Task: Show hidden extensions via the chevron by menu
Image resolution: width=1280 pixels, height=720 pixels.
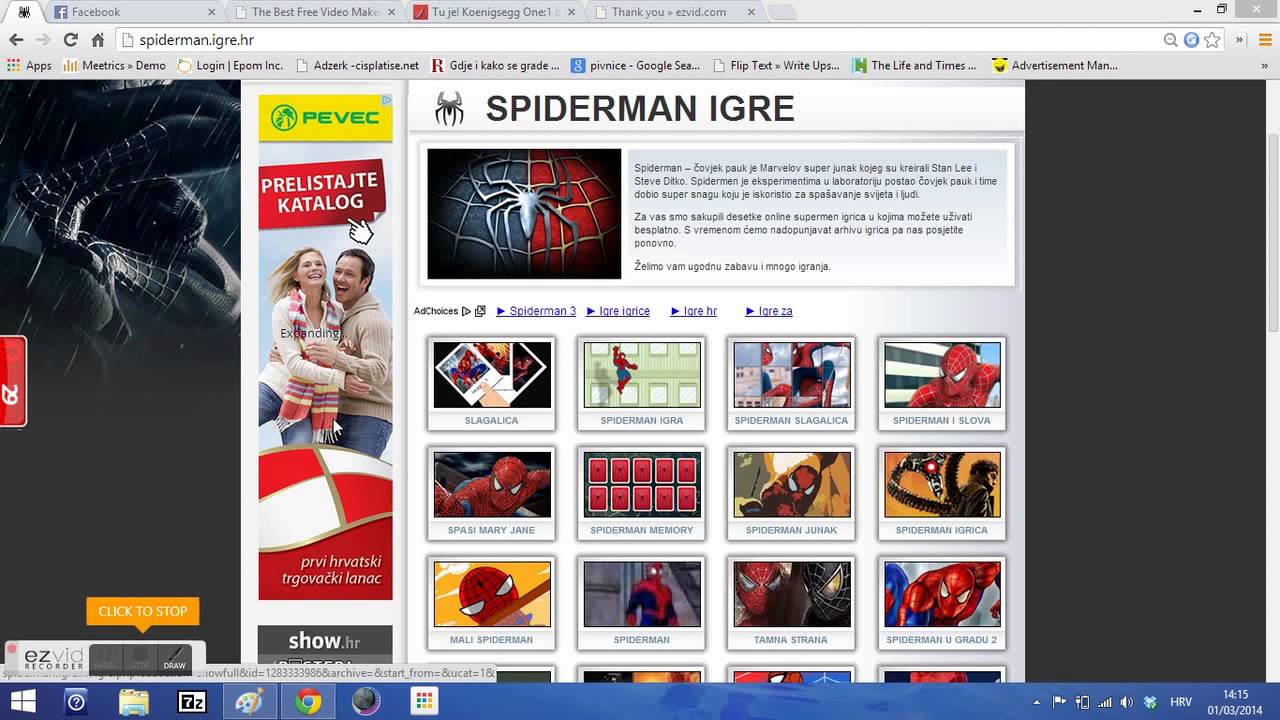Action: 1239,40
